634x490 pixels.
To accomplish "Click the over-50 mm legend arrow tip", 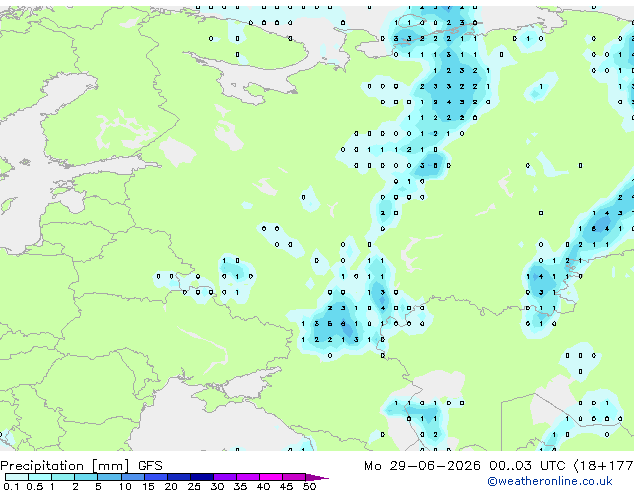I will coord(317,477).
